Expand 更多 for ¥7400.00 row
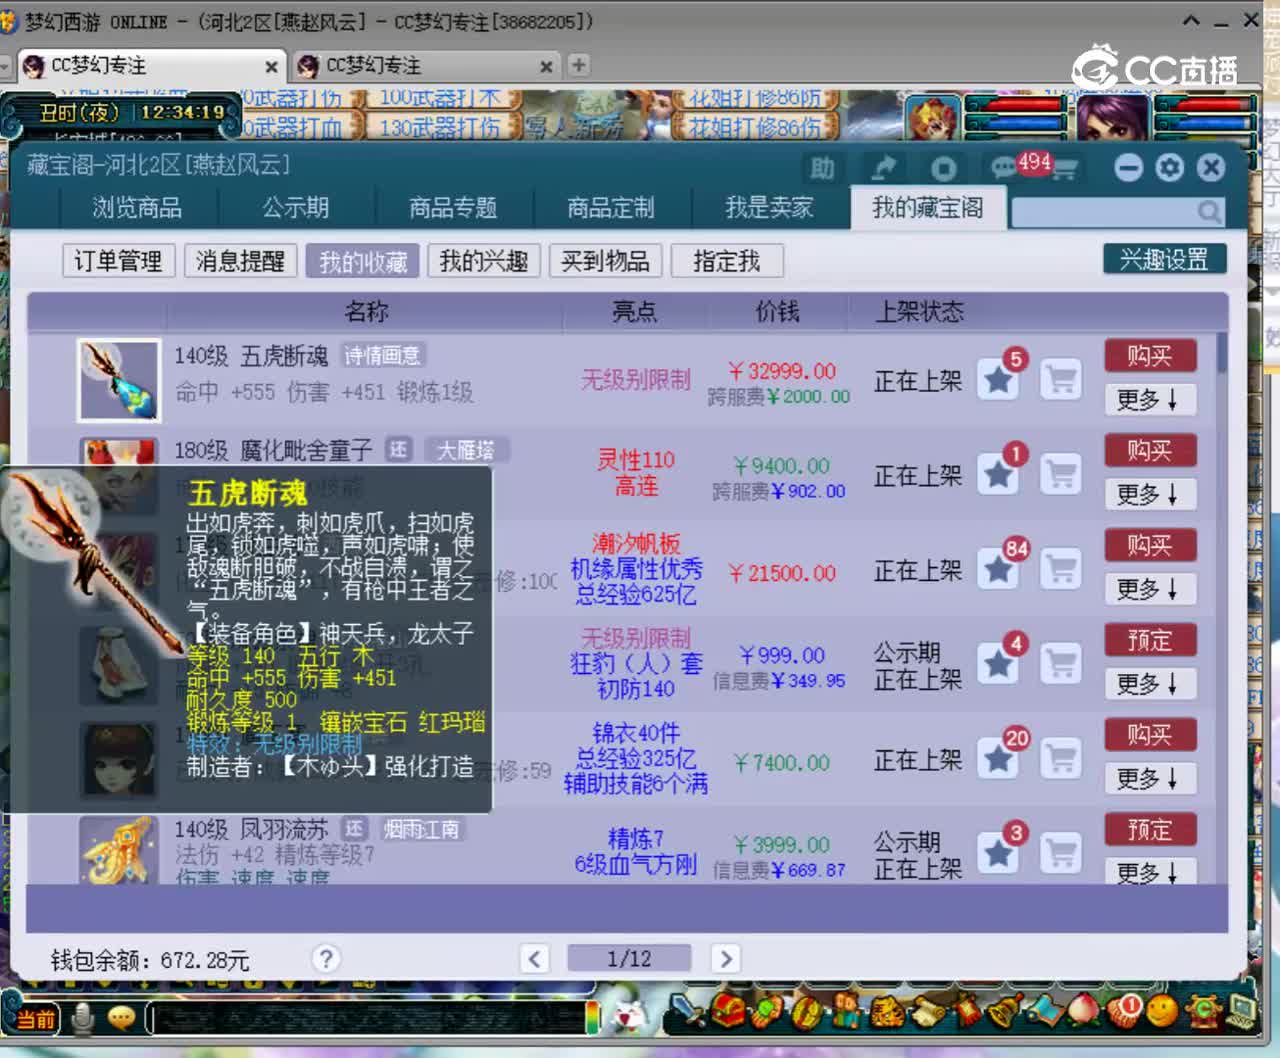 pos(1149,778)
